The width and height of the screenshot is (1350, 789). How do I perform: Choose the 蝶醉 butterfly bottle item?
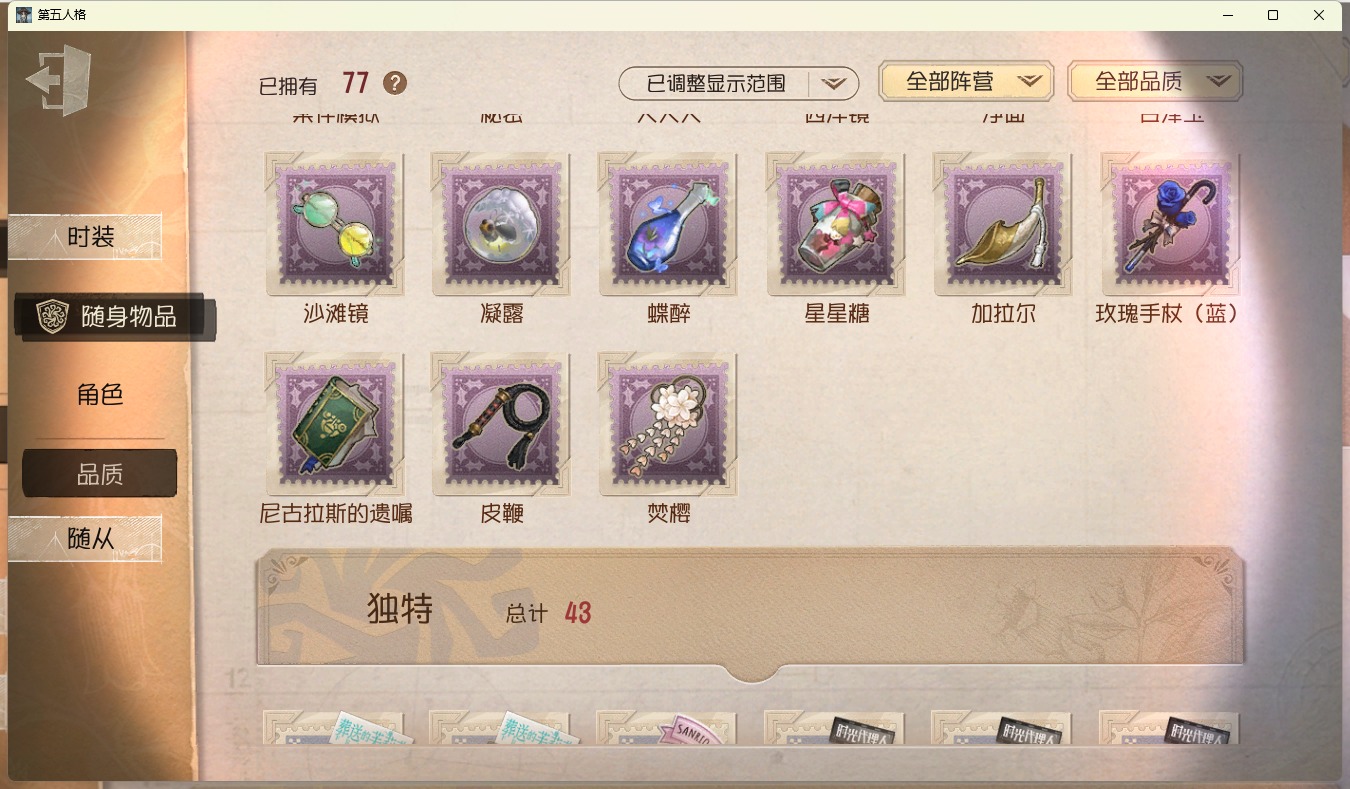(x=669, y=225)
